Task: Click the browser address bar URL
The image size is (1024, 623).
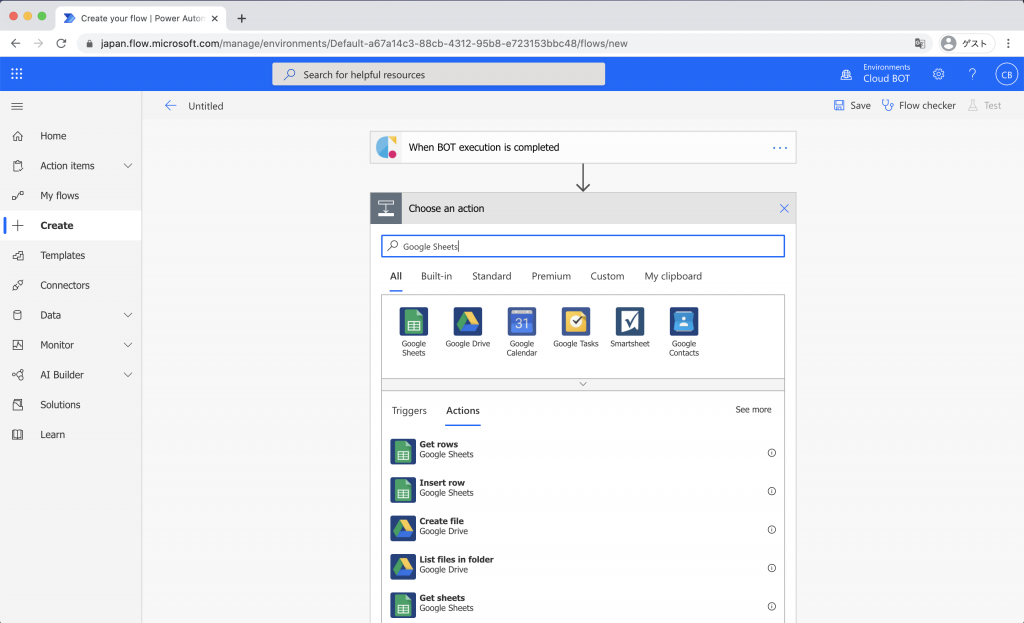Action: (364, 43)
